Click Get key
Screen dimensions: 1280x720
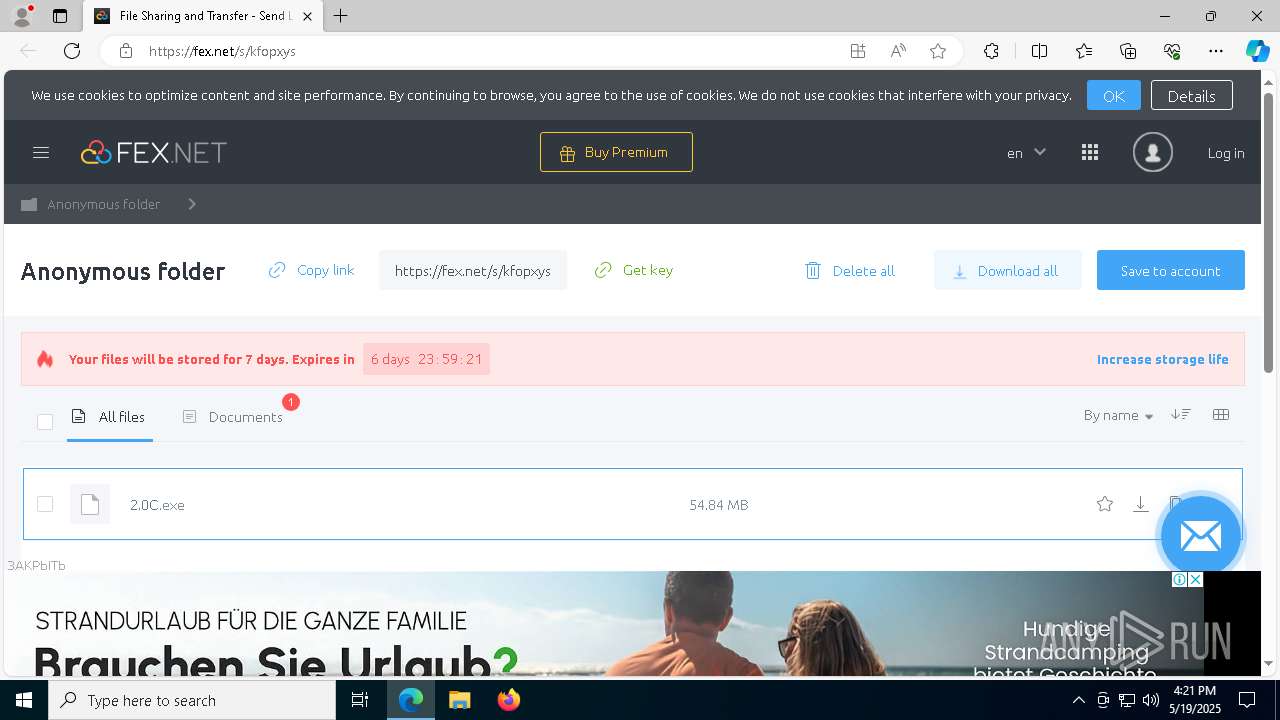click(634, 270)
